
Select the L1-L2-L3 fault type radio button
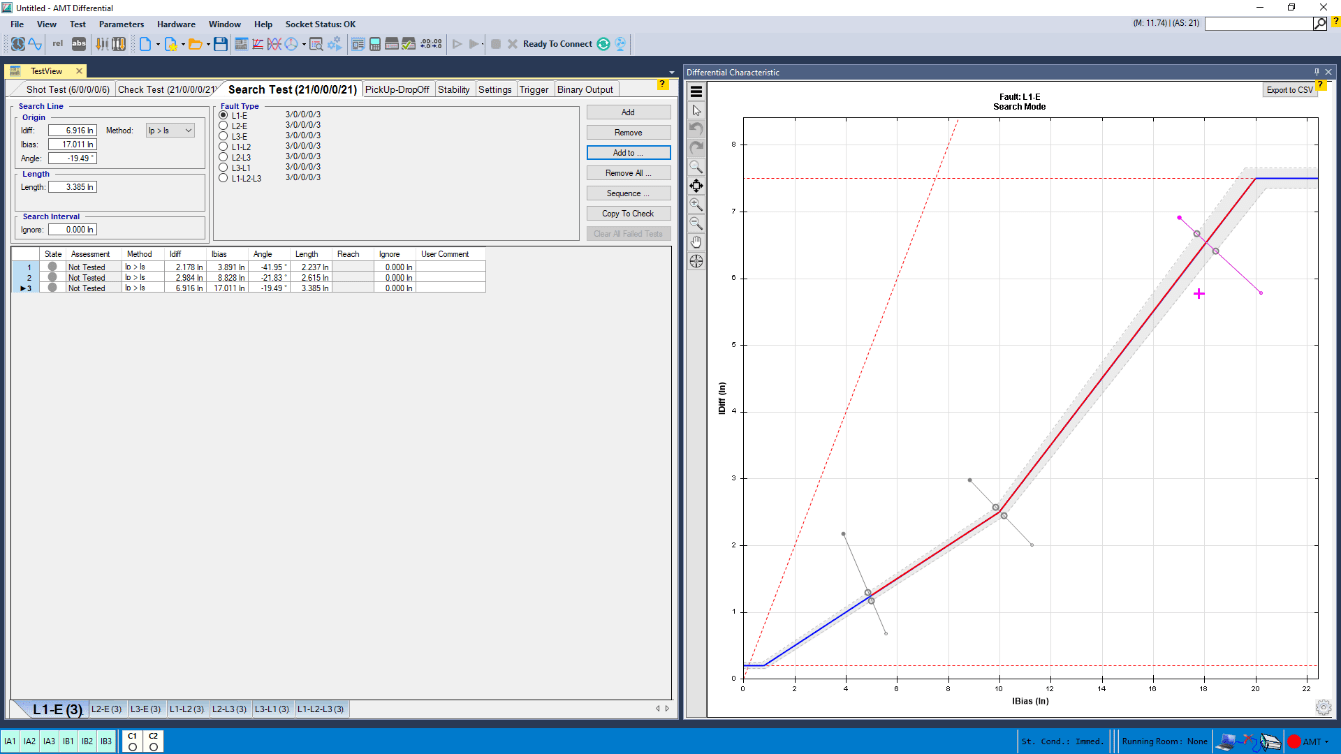(x=224, y=178)
